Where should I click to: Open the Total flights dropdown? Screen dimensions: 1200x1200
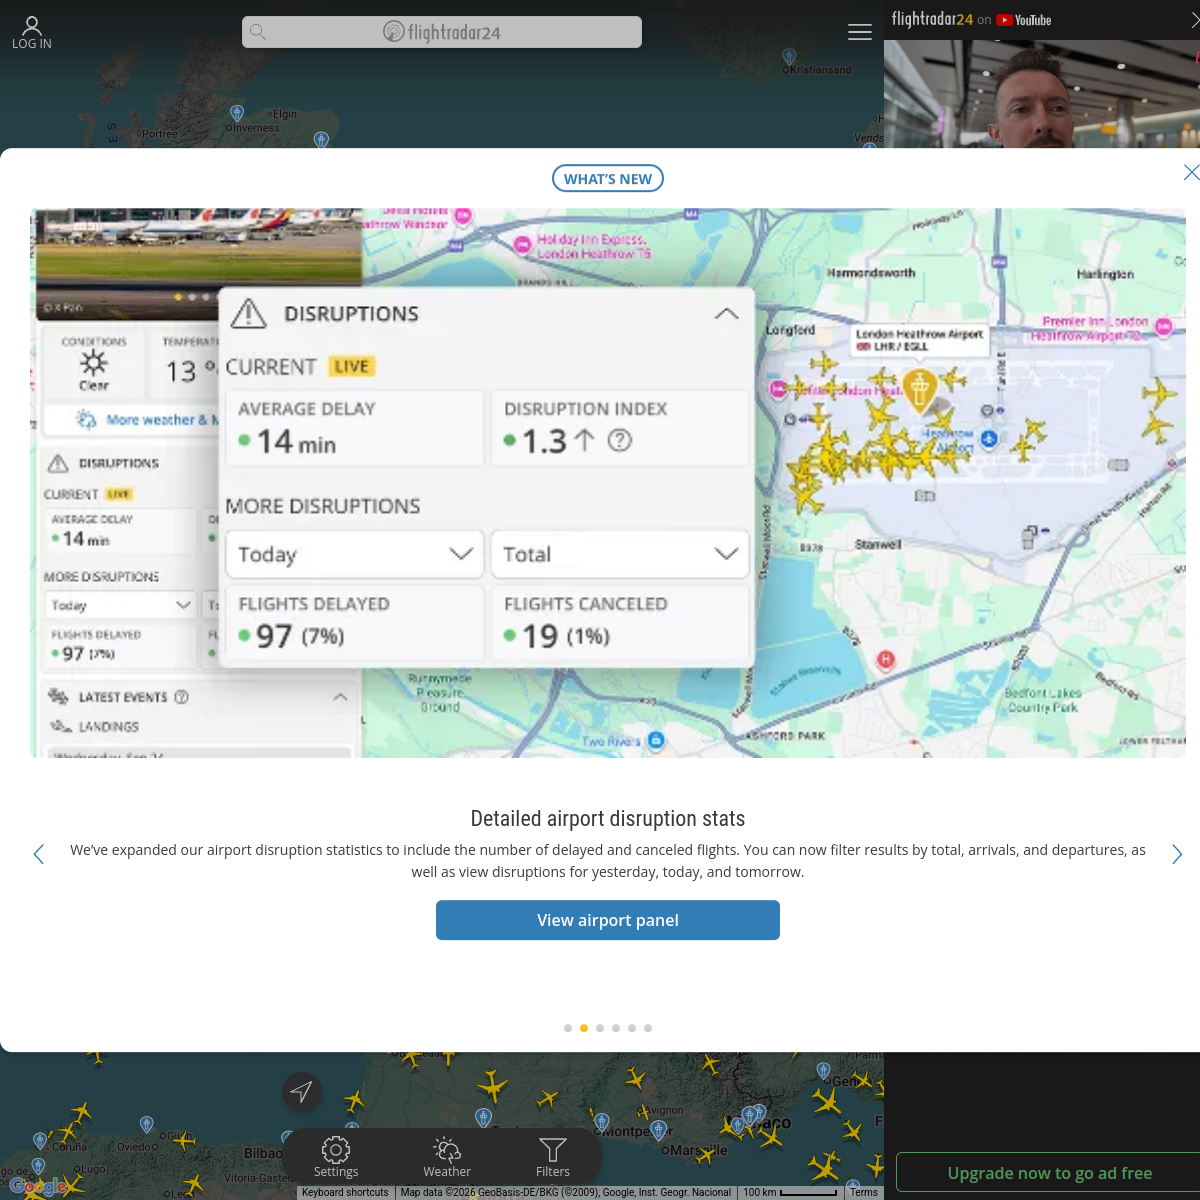[619, 554]
